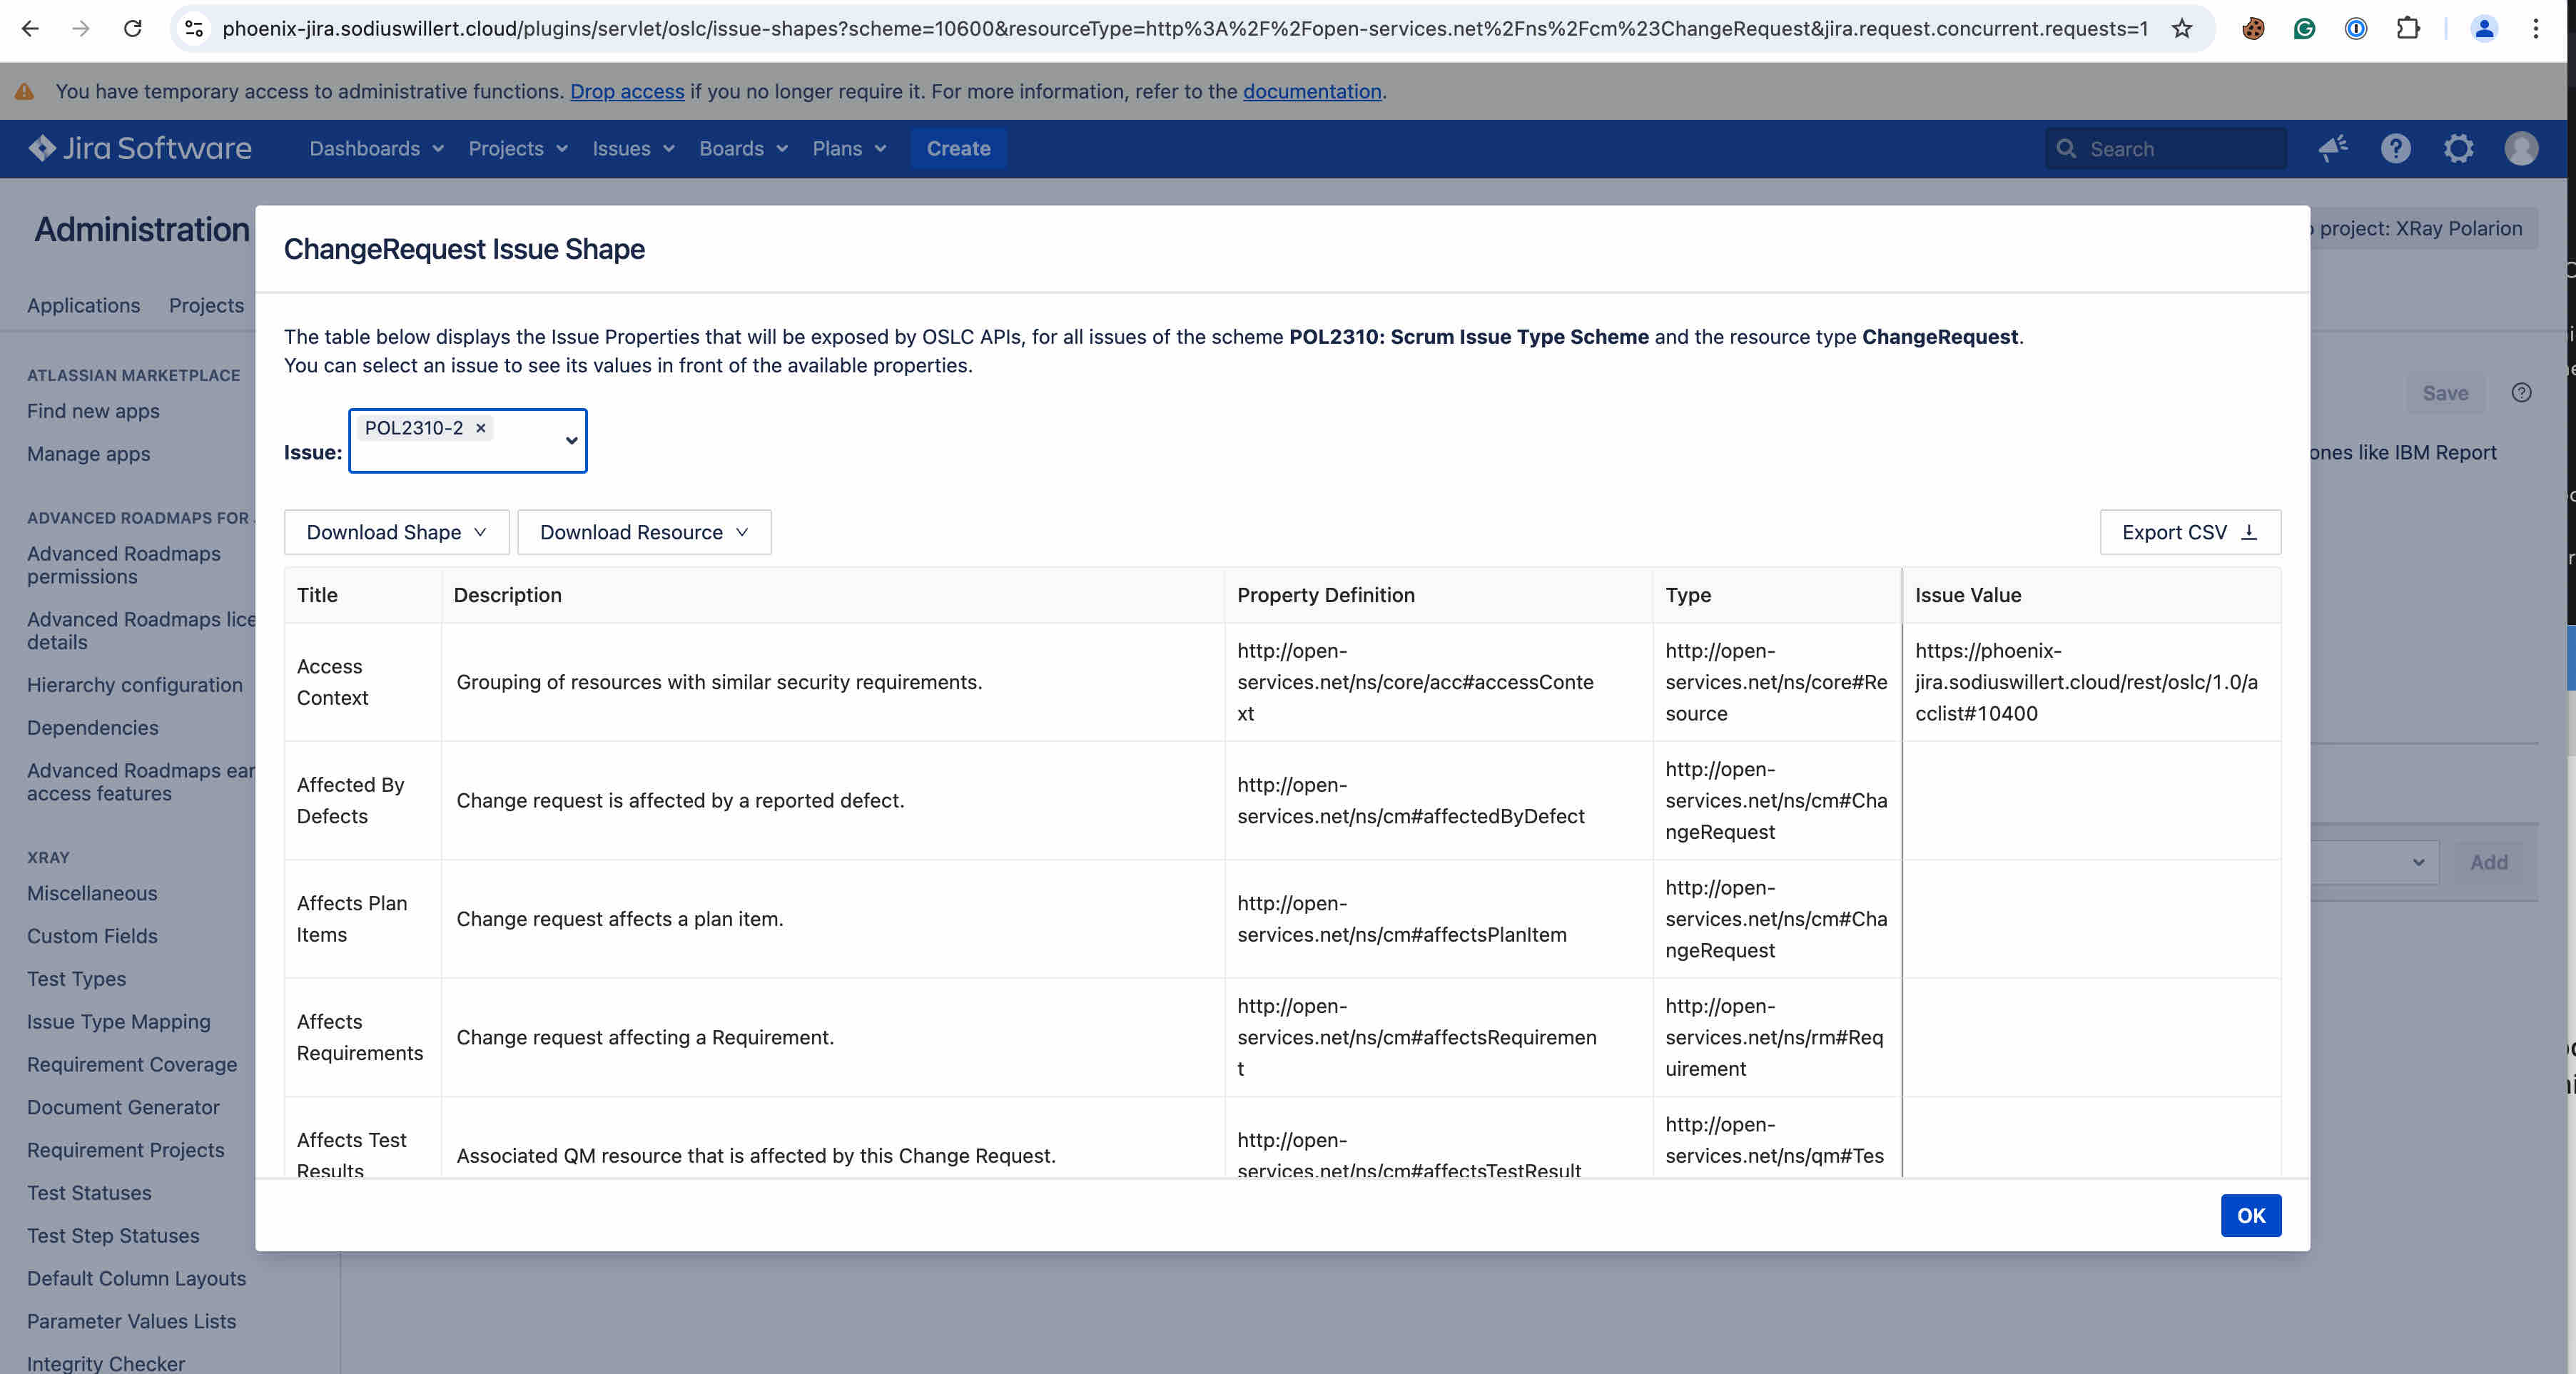Open Advanced Roadmaps permissions

tap(123, 565)
